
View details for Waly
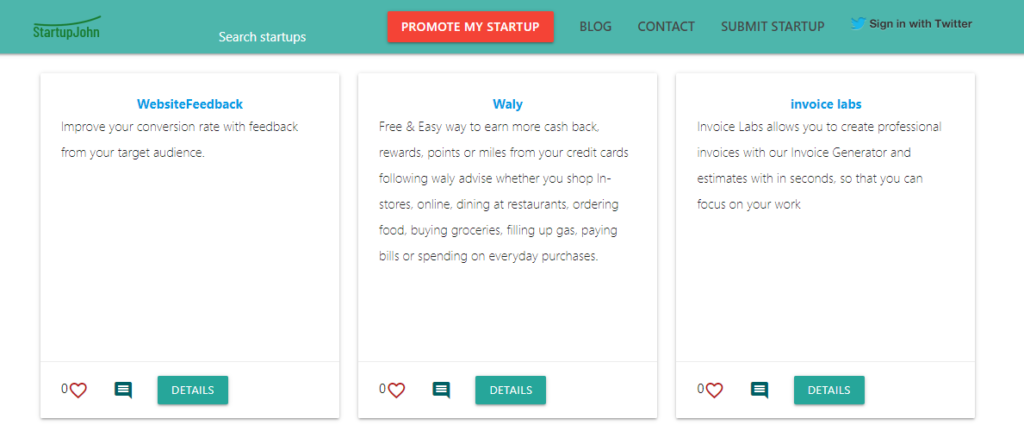[x=510, y=390]
